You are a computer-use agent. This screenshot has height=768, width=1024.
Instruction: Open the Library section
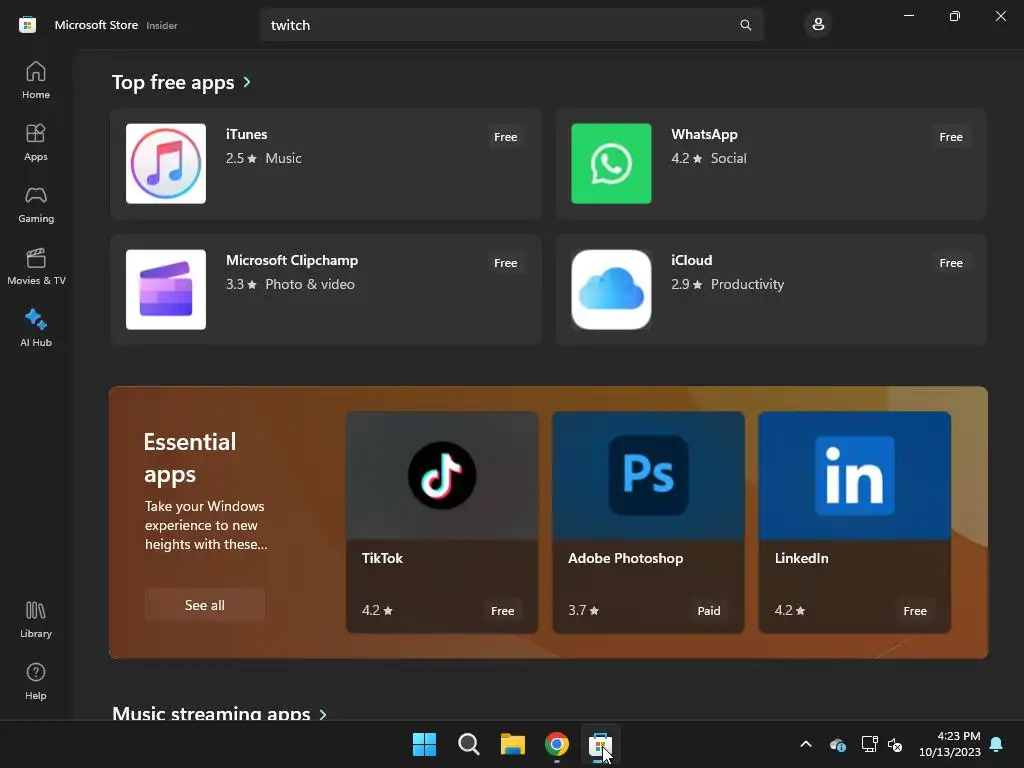(36, 619)
